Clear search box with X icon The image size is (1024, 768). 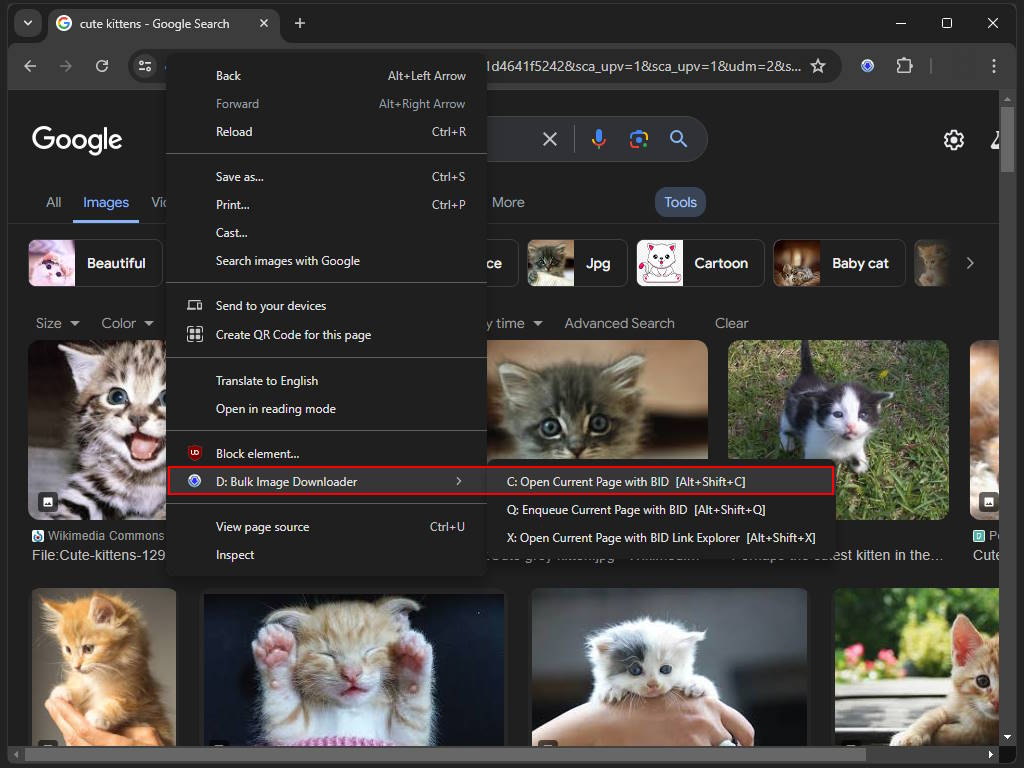(550, 139)
